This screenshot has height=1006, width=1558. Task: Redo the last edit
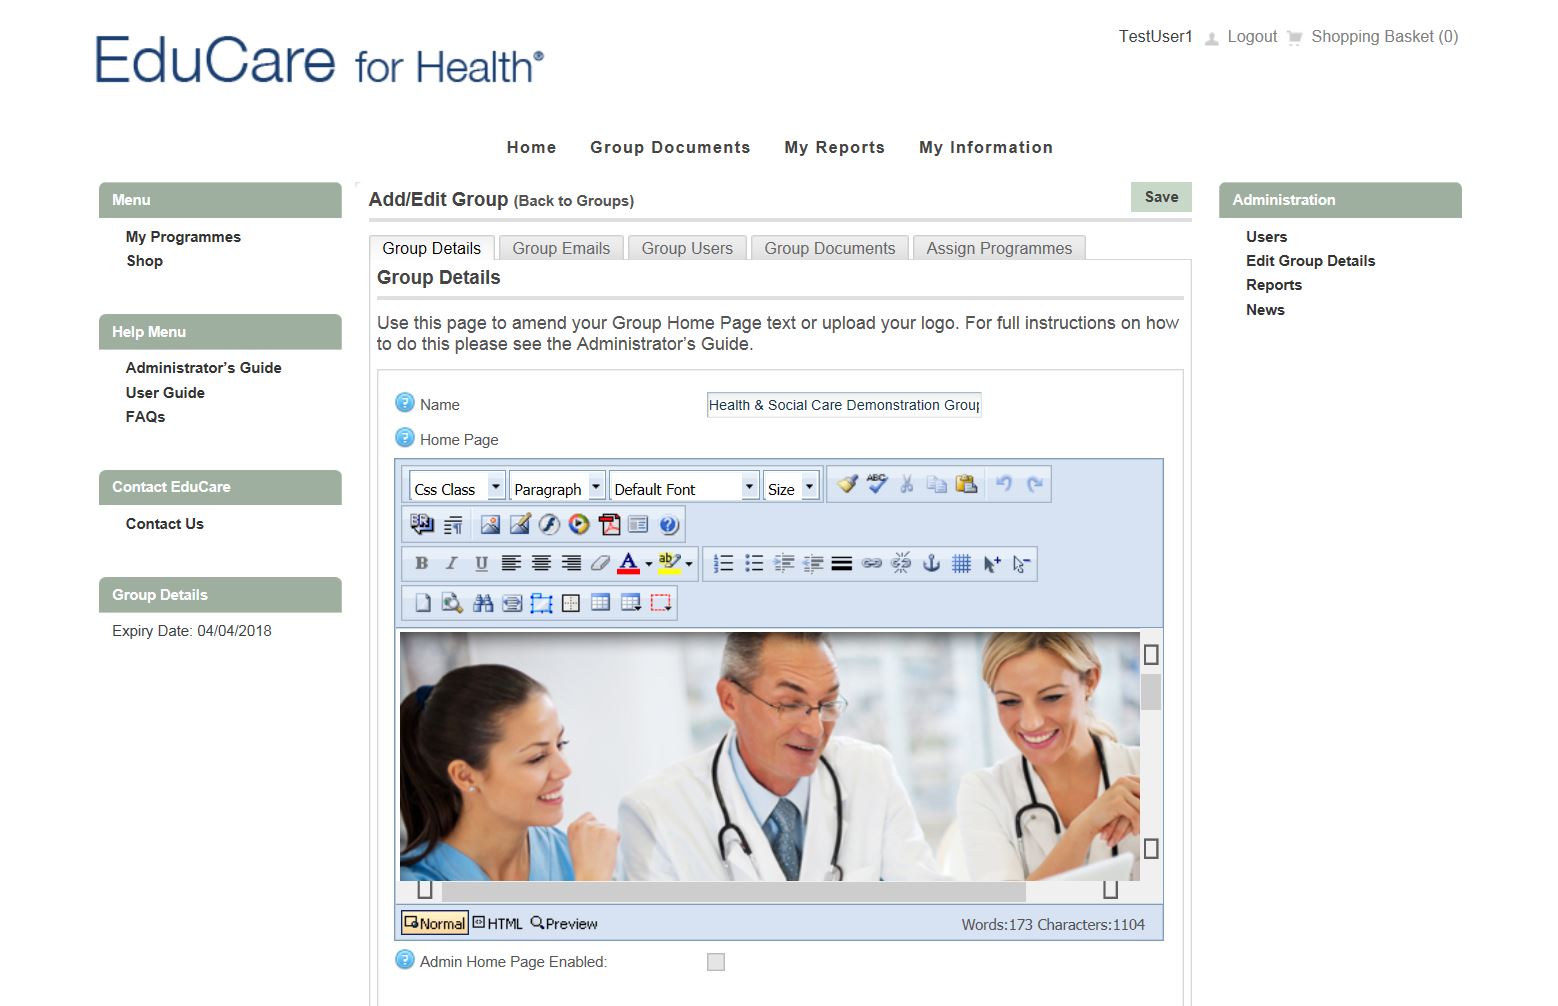point(1034,484)
